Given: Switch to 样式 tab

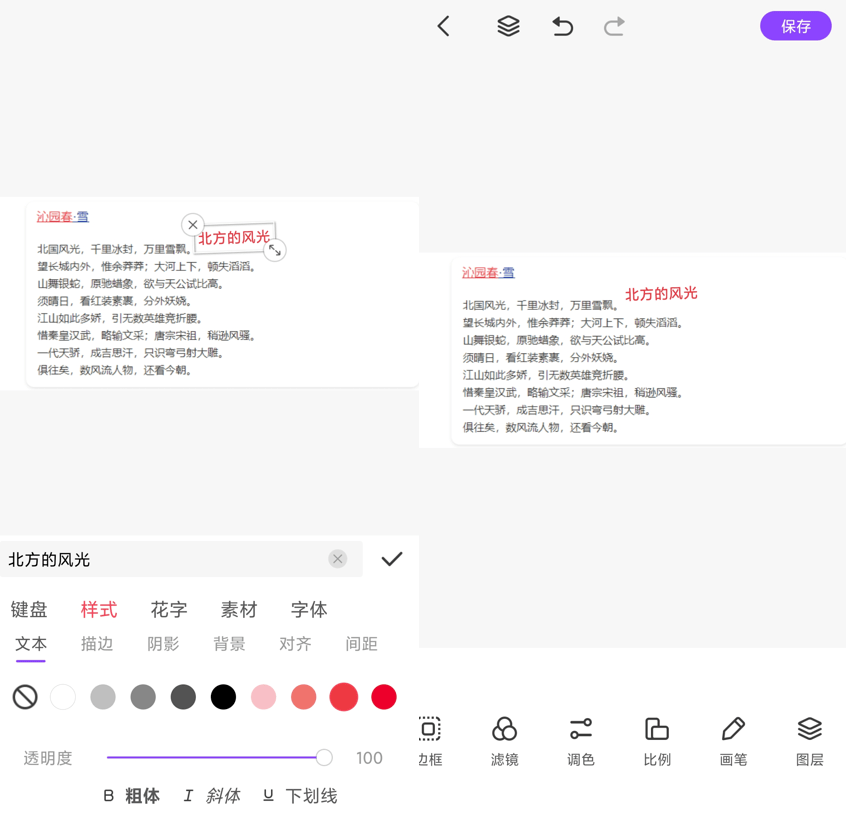Looking at the screenshot, I should pos(99,610).
